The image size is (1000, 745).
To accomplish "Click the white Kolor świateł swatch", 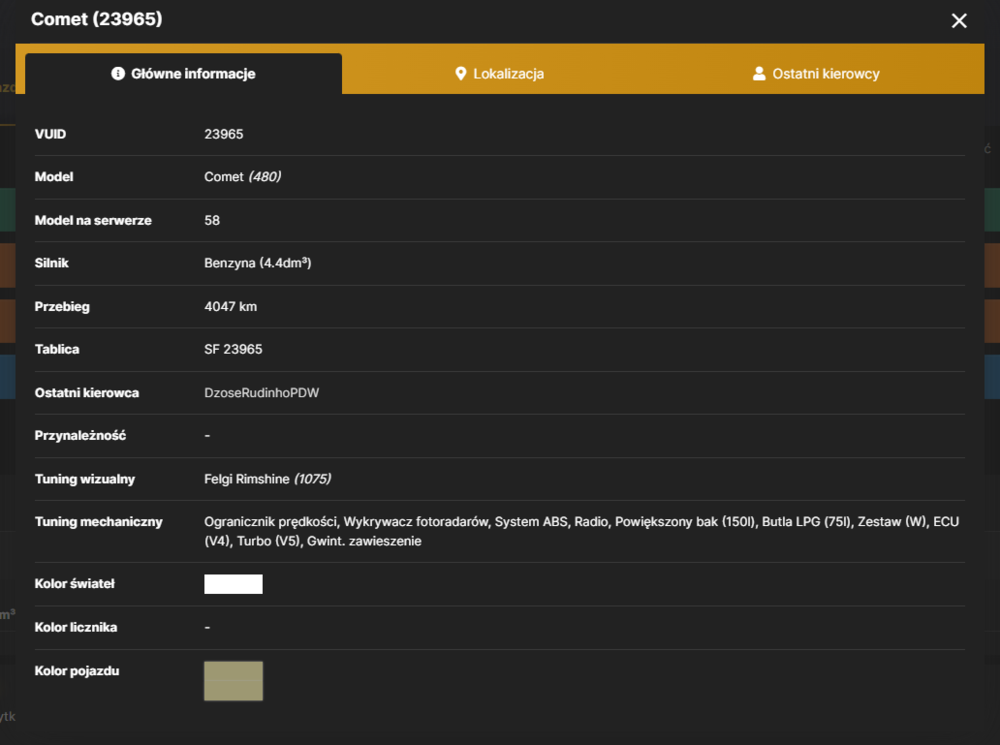I will 233,584.
